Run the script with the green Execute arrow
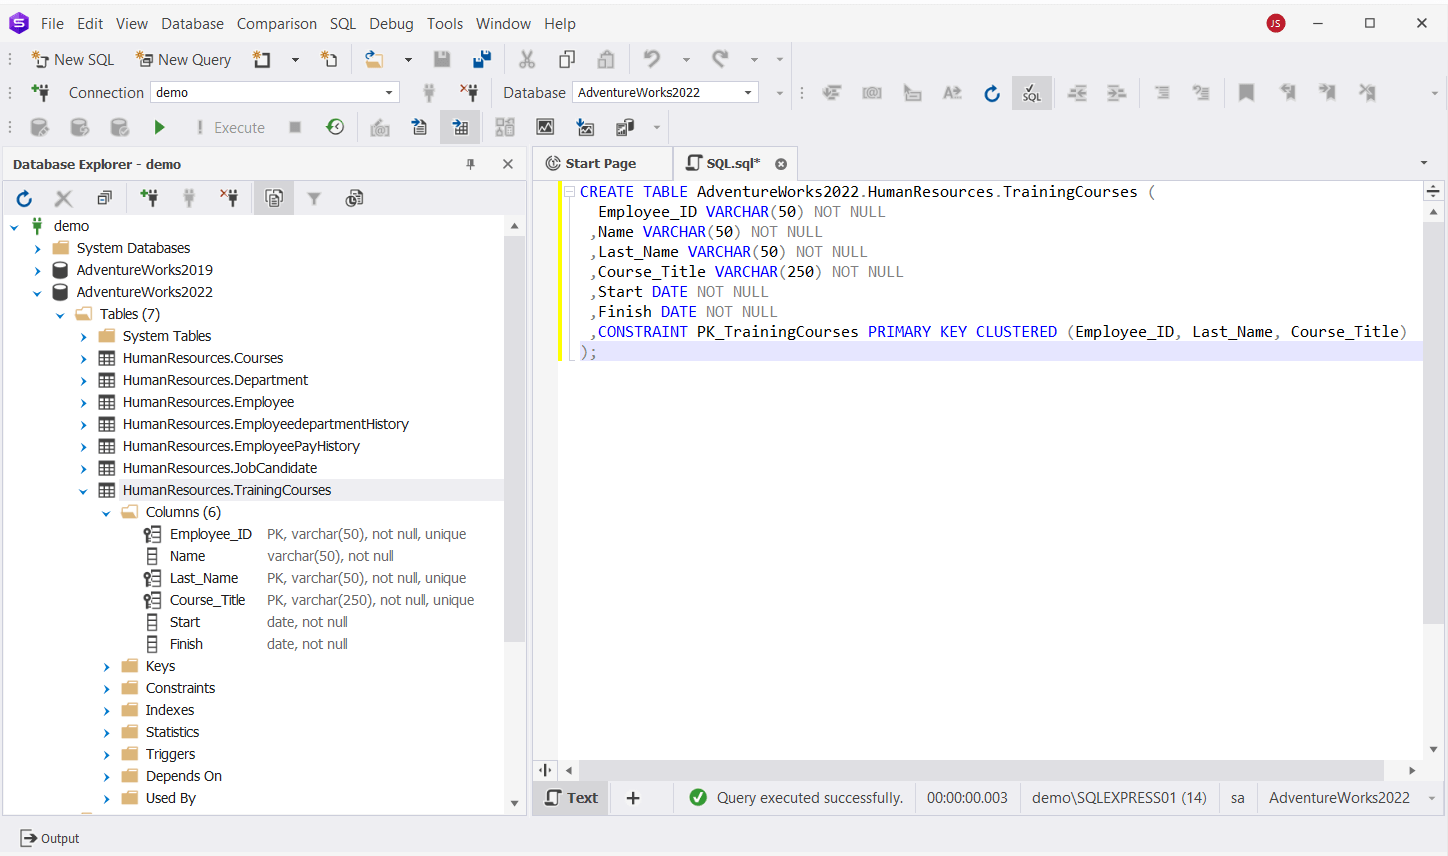This screenshot has height=856, width=1448. click(x=159, y=127)
